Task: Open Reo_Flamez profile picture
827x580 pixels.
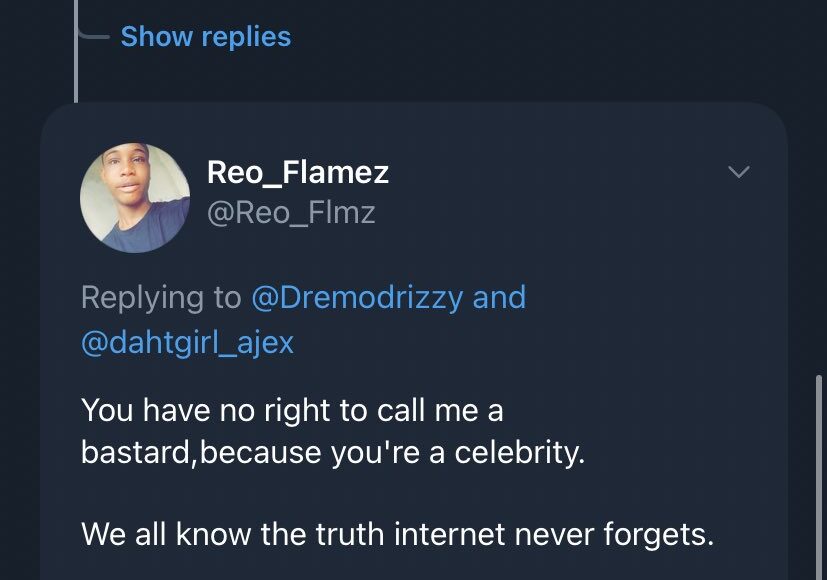Action: click(135, 196)
